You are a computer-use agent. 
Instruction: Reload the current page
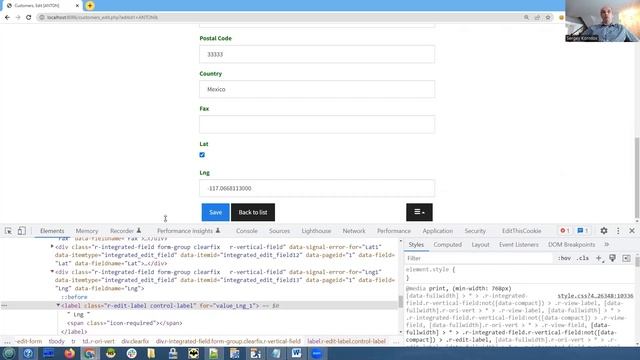pos(29,18)
